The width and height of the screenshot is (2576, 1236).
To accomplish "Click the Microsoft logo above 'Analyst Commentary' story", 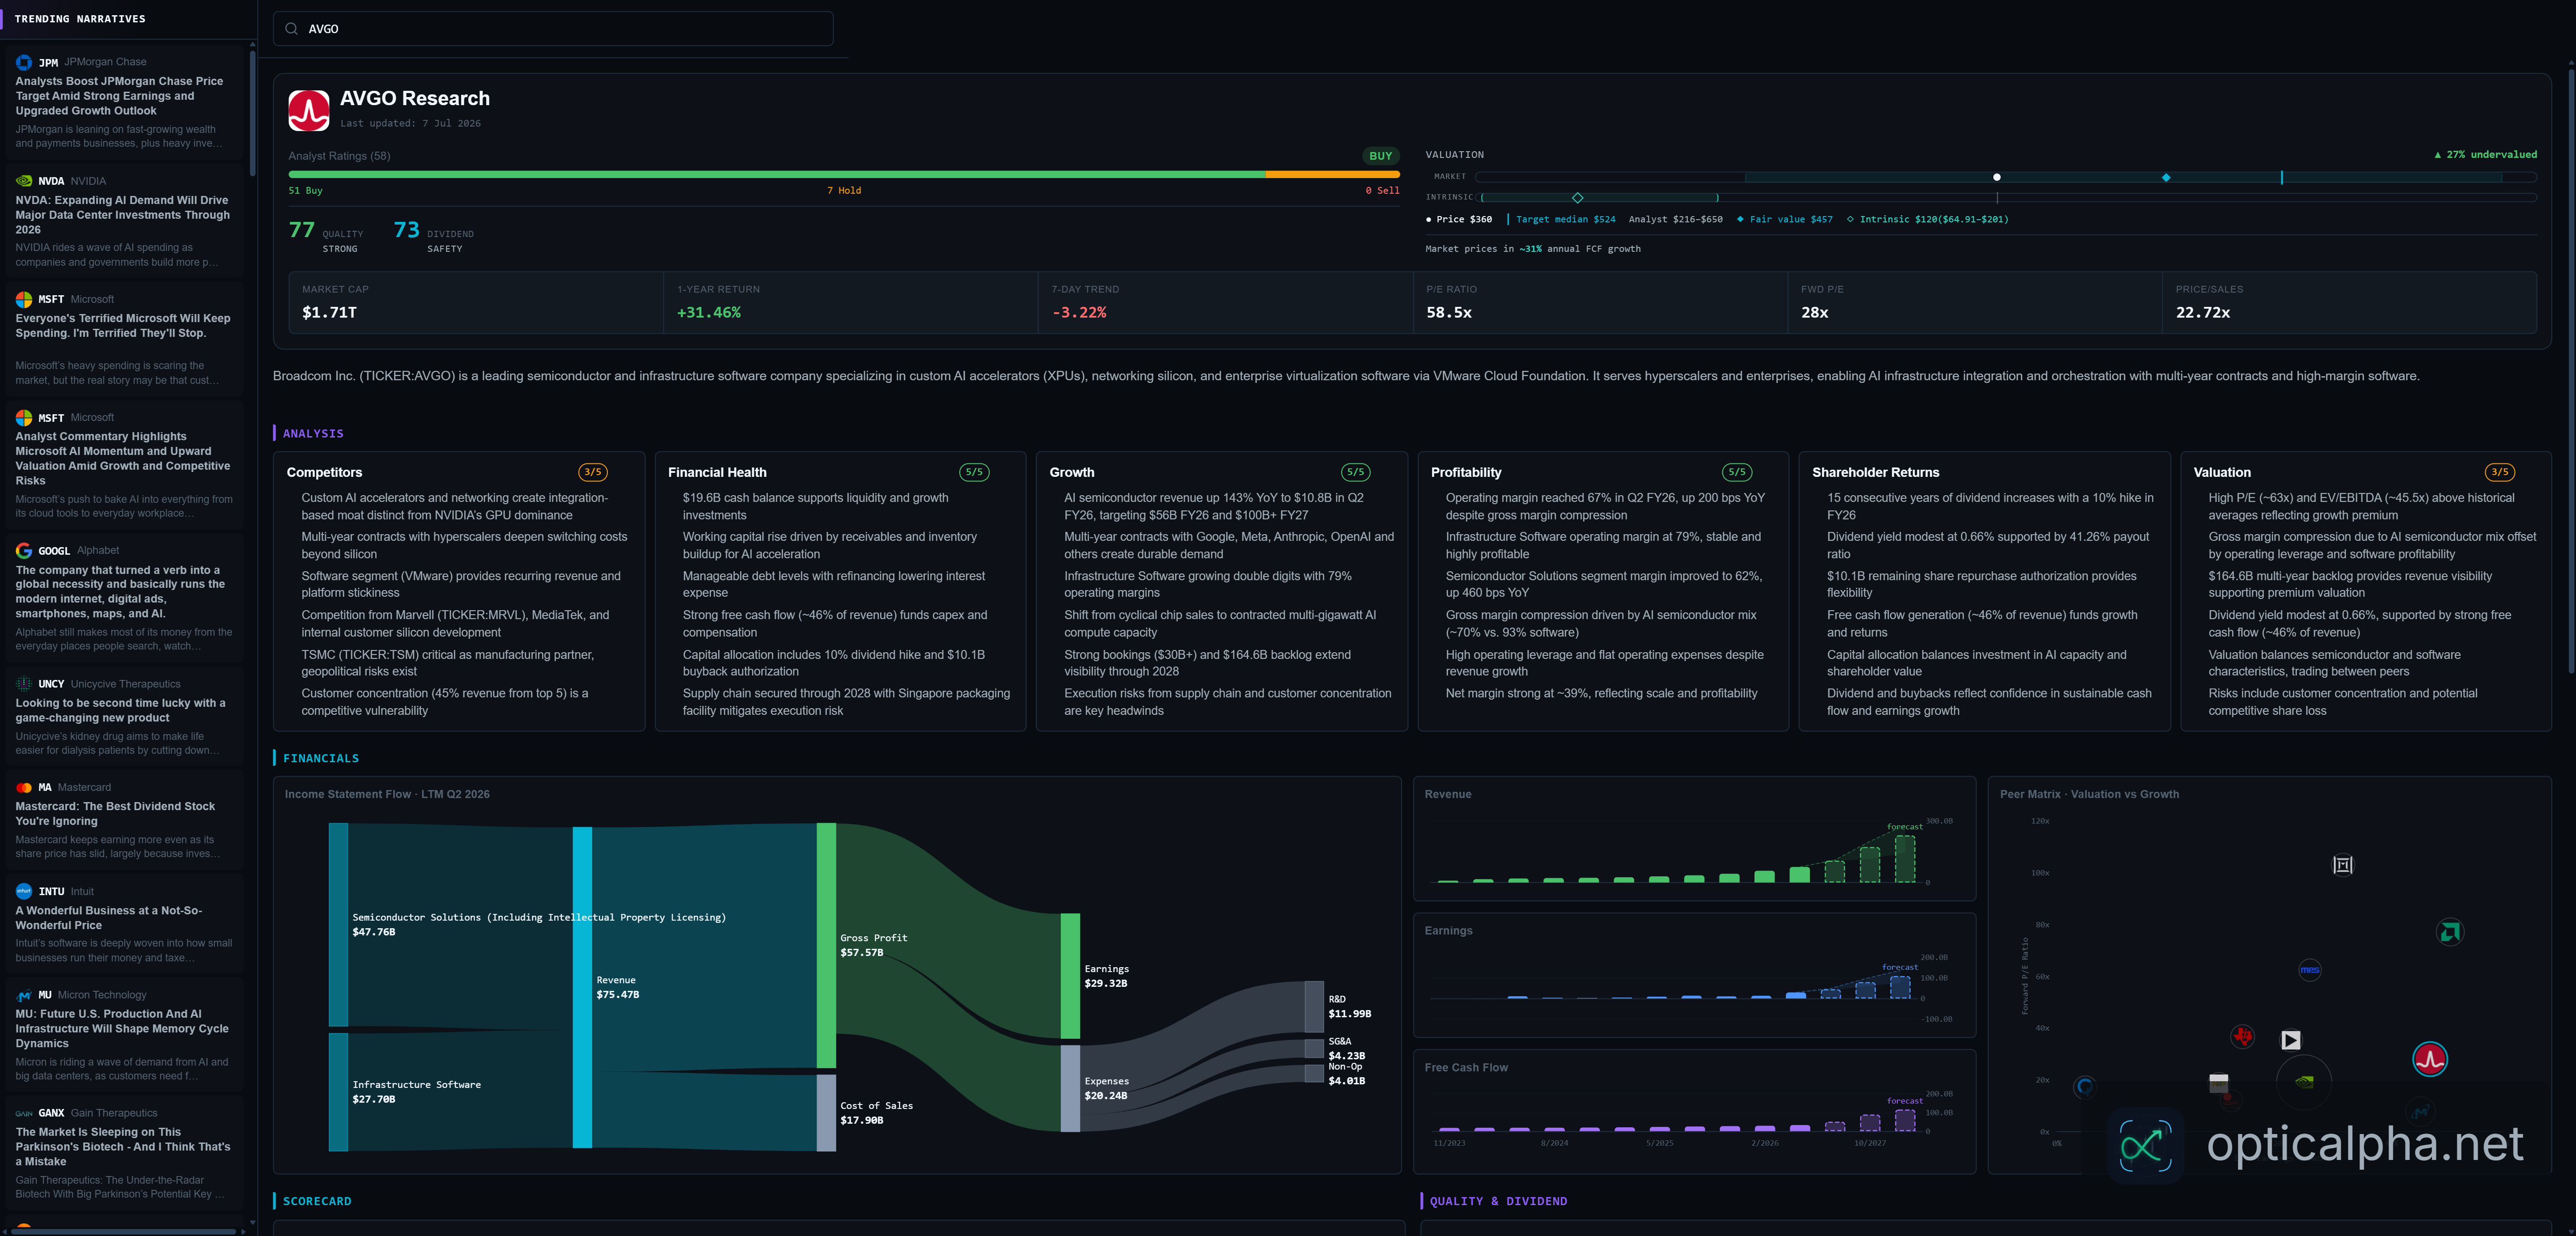I will (x=24, y=418).
